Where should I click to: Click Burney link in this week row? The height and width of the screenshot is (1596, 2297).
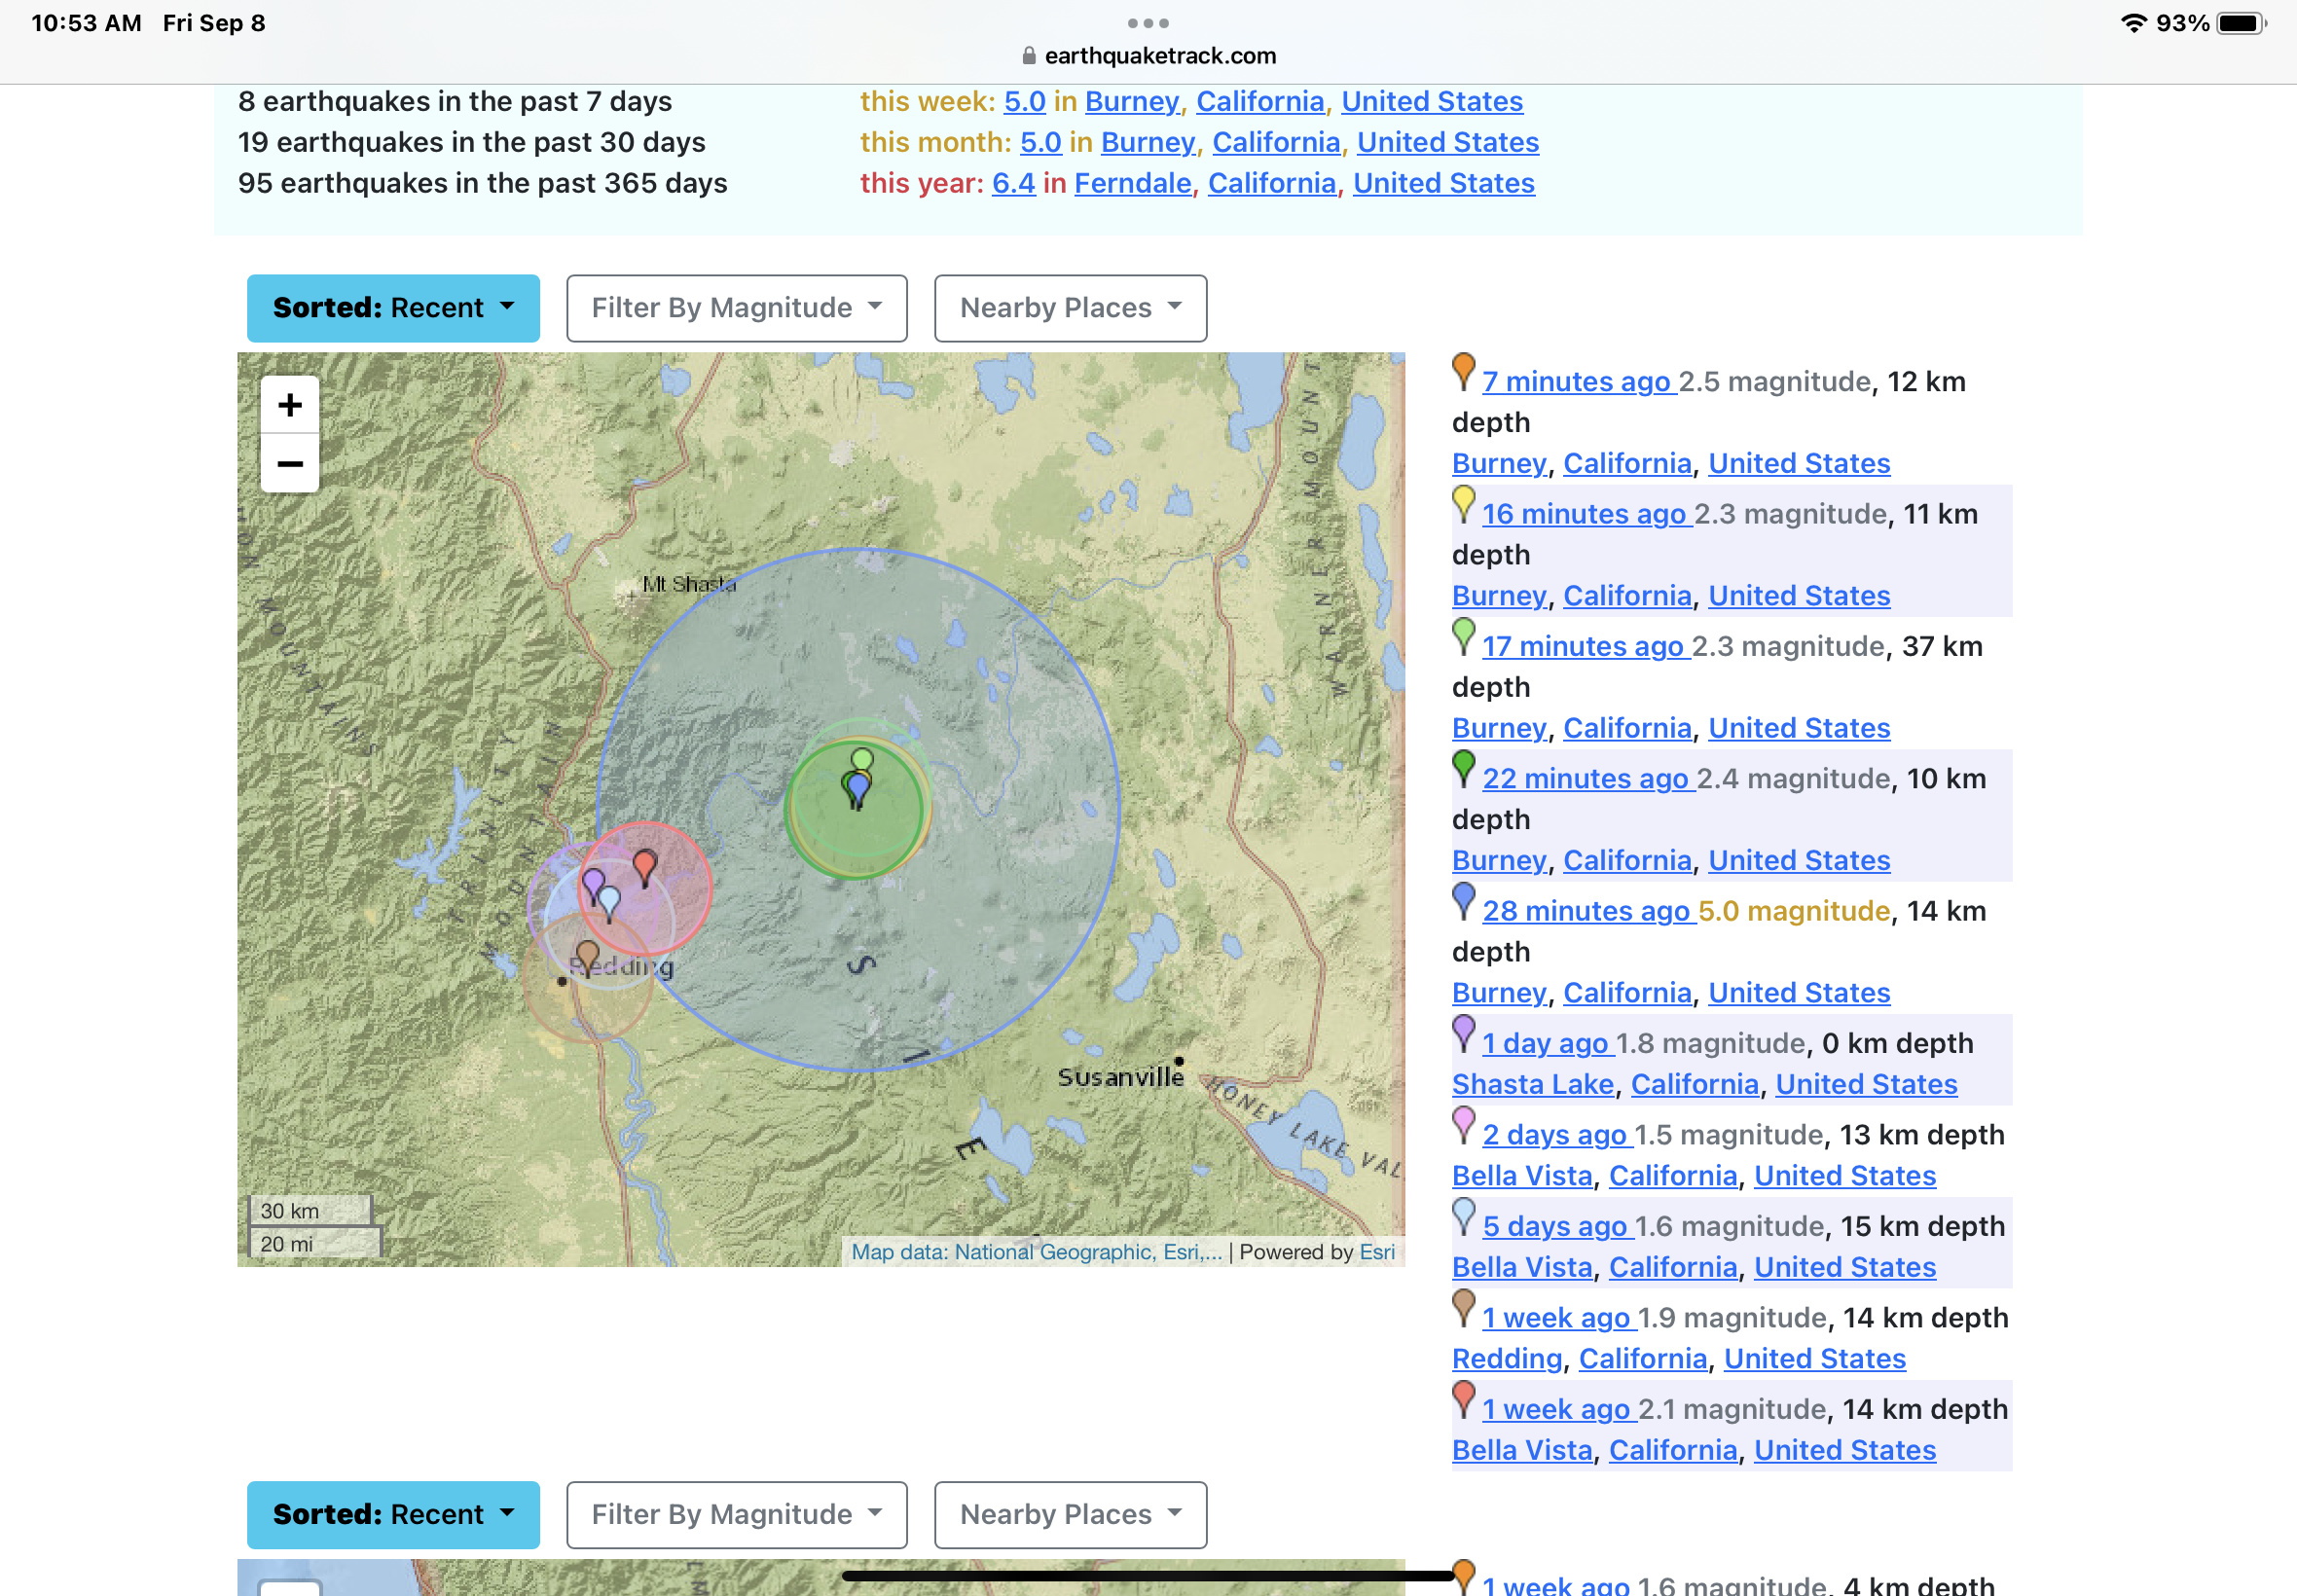click(1132, 101)
